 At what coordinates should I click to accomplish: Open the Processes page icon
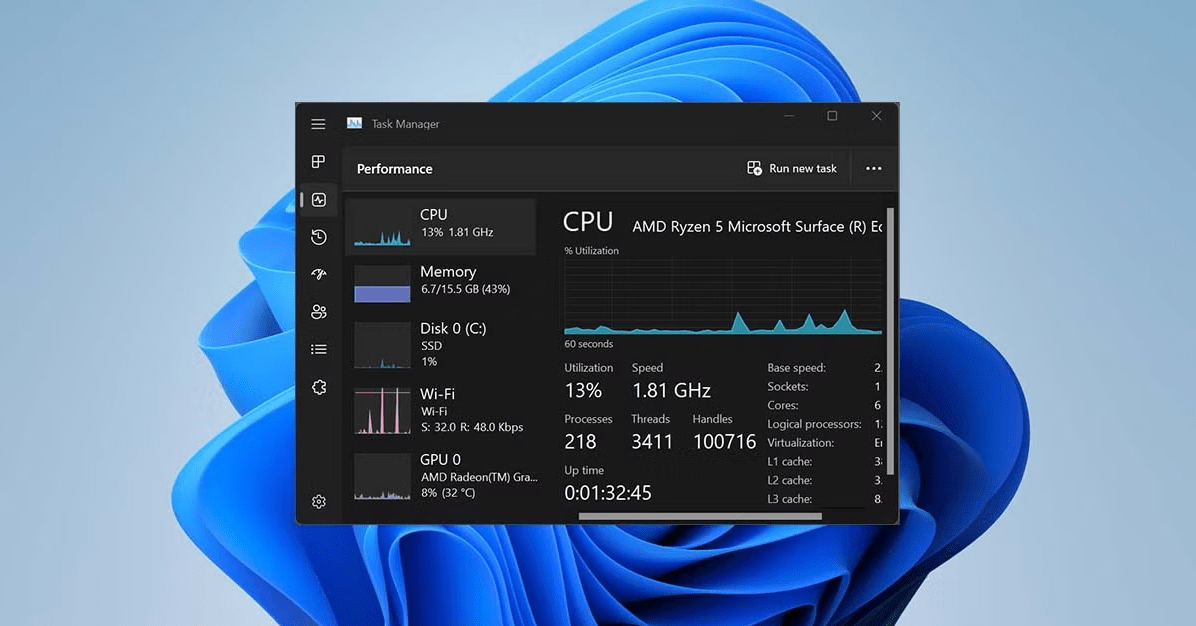(318, 162)
